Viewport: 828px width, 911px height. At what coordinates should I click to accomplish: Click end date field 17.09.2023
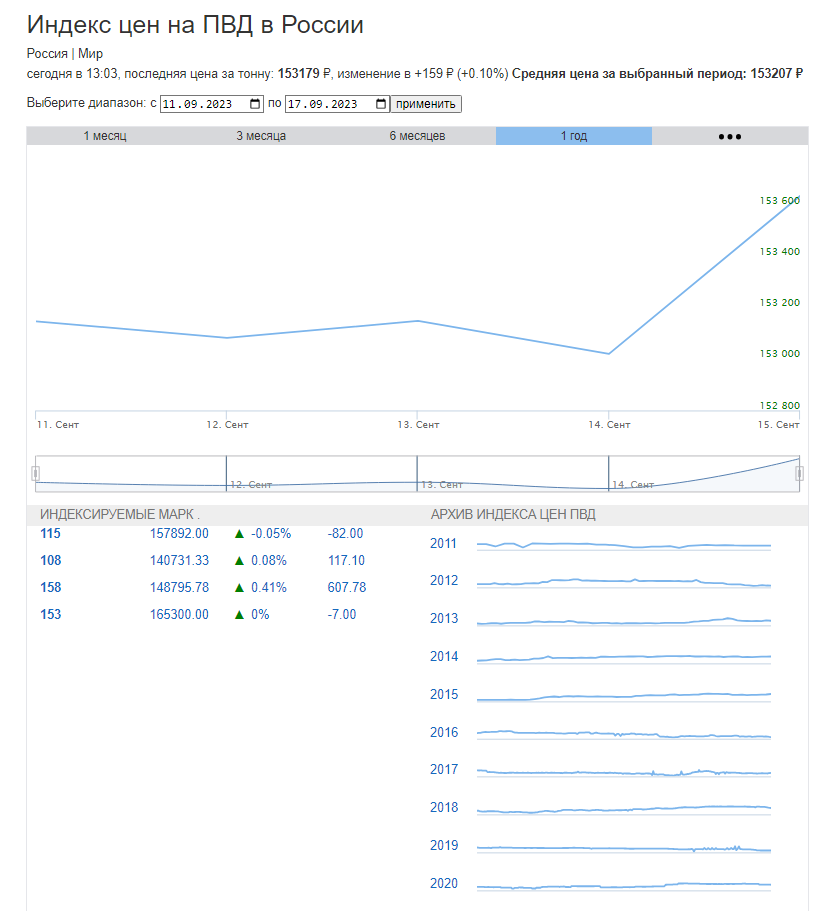337,104
